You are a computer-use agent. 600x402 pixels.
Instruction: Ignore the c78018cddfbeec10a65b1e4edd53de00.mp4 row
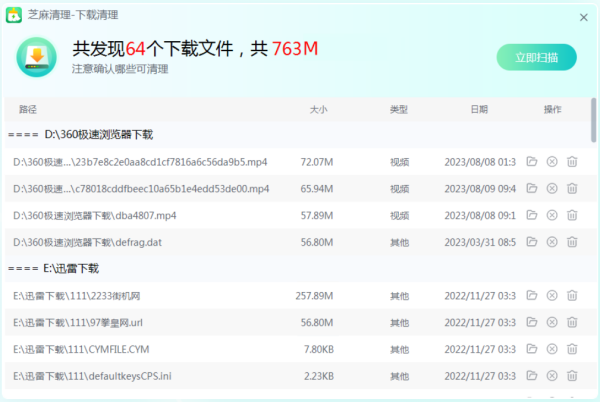[x=552, y=189]
